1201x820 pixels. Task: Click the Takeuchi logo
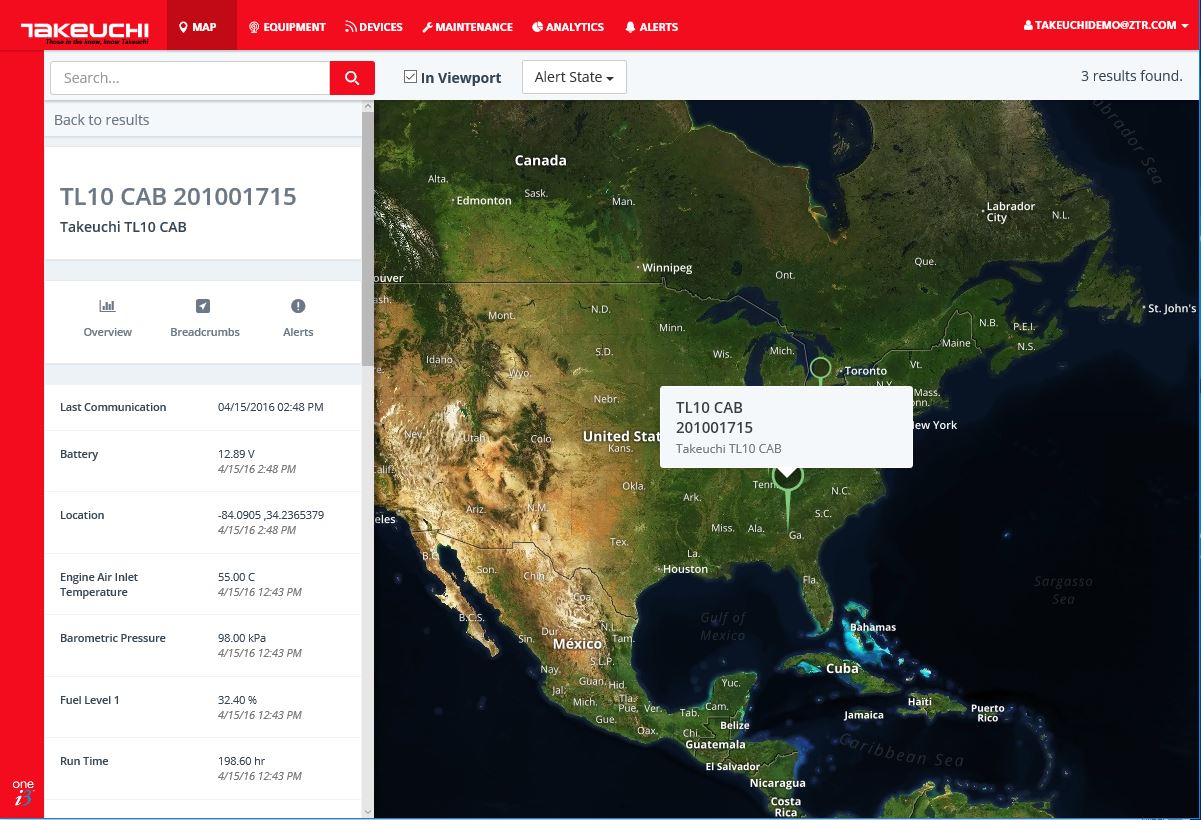[x=85, y=30]
